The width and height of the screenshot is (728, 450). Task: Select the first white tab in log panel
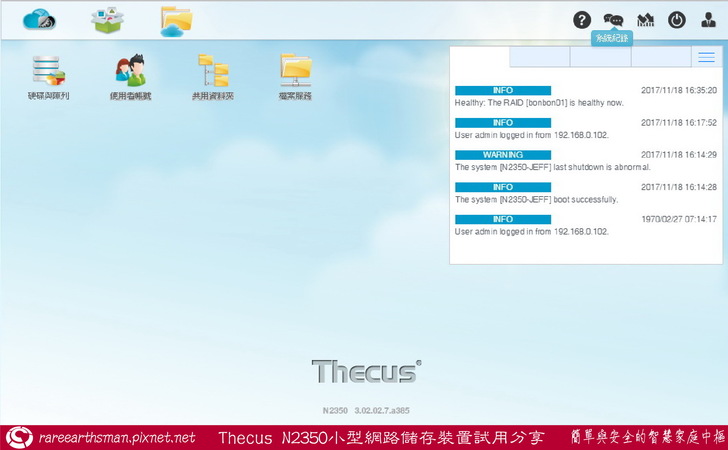479,57
